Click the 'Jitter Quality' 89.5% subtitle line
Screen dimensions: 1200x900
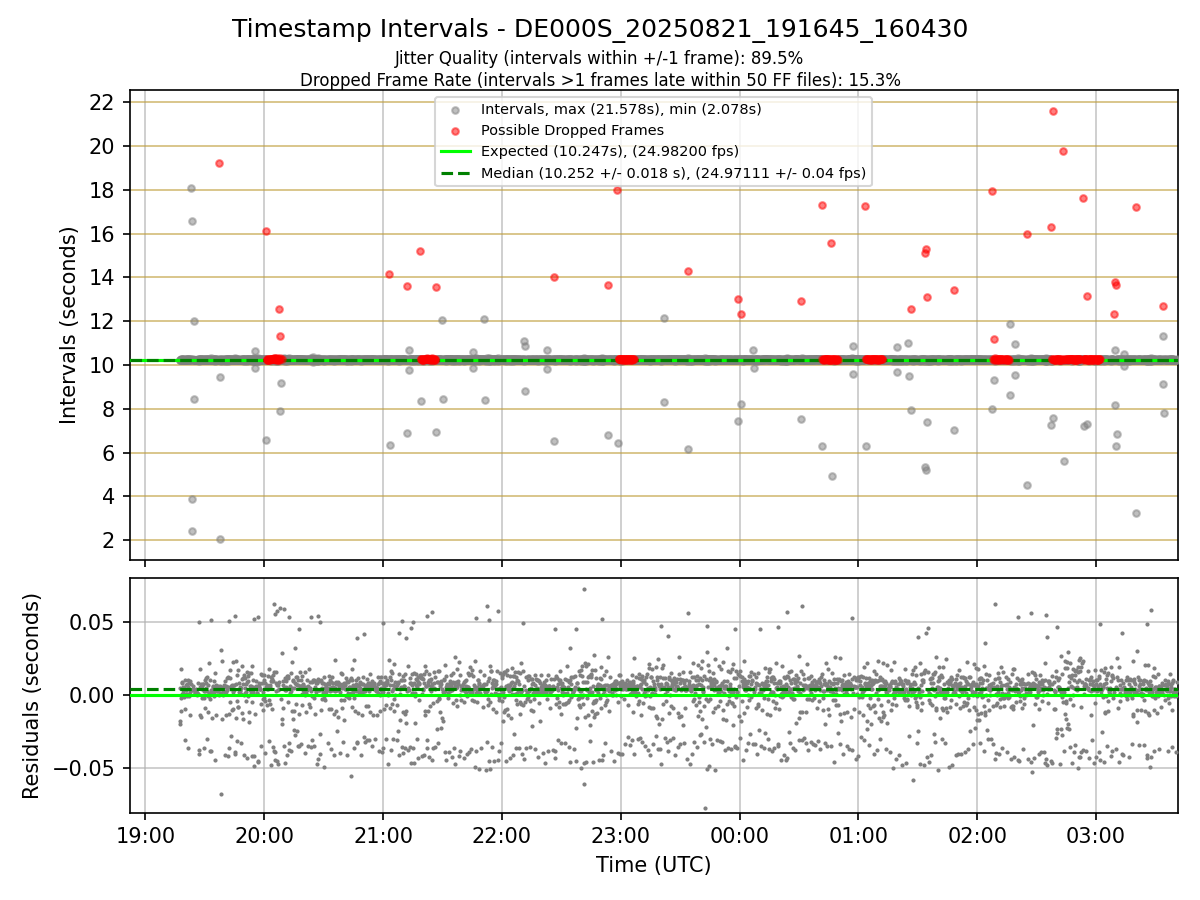coord(599,58)
